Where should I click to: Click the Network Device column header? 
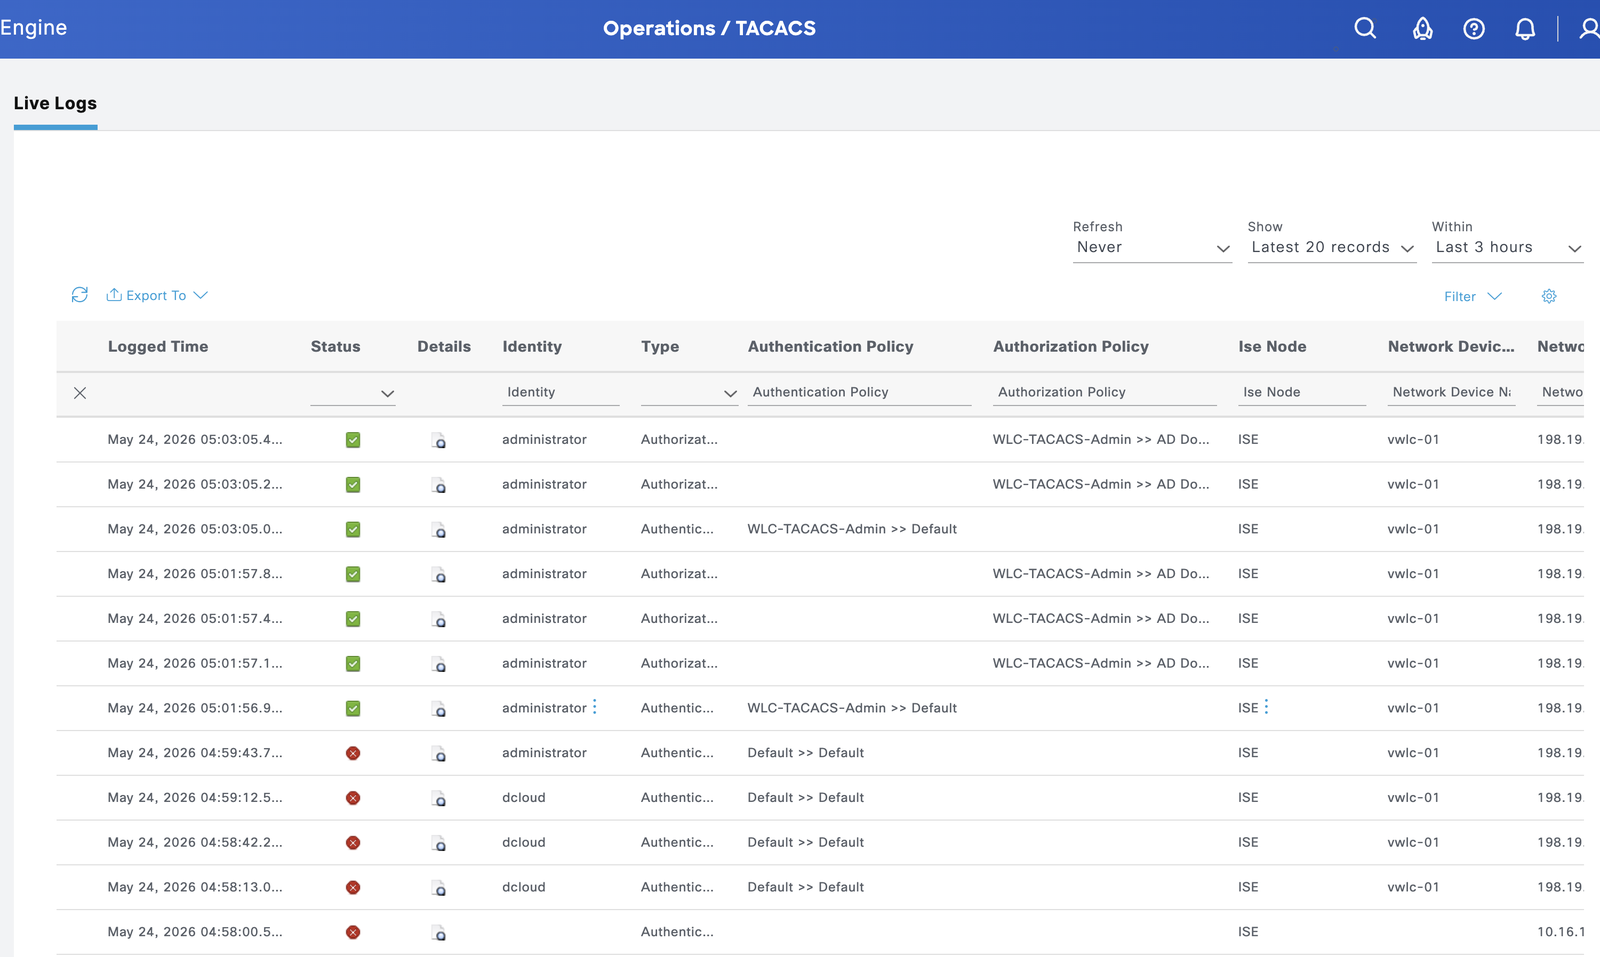coord(1451,346)
